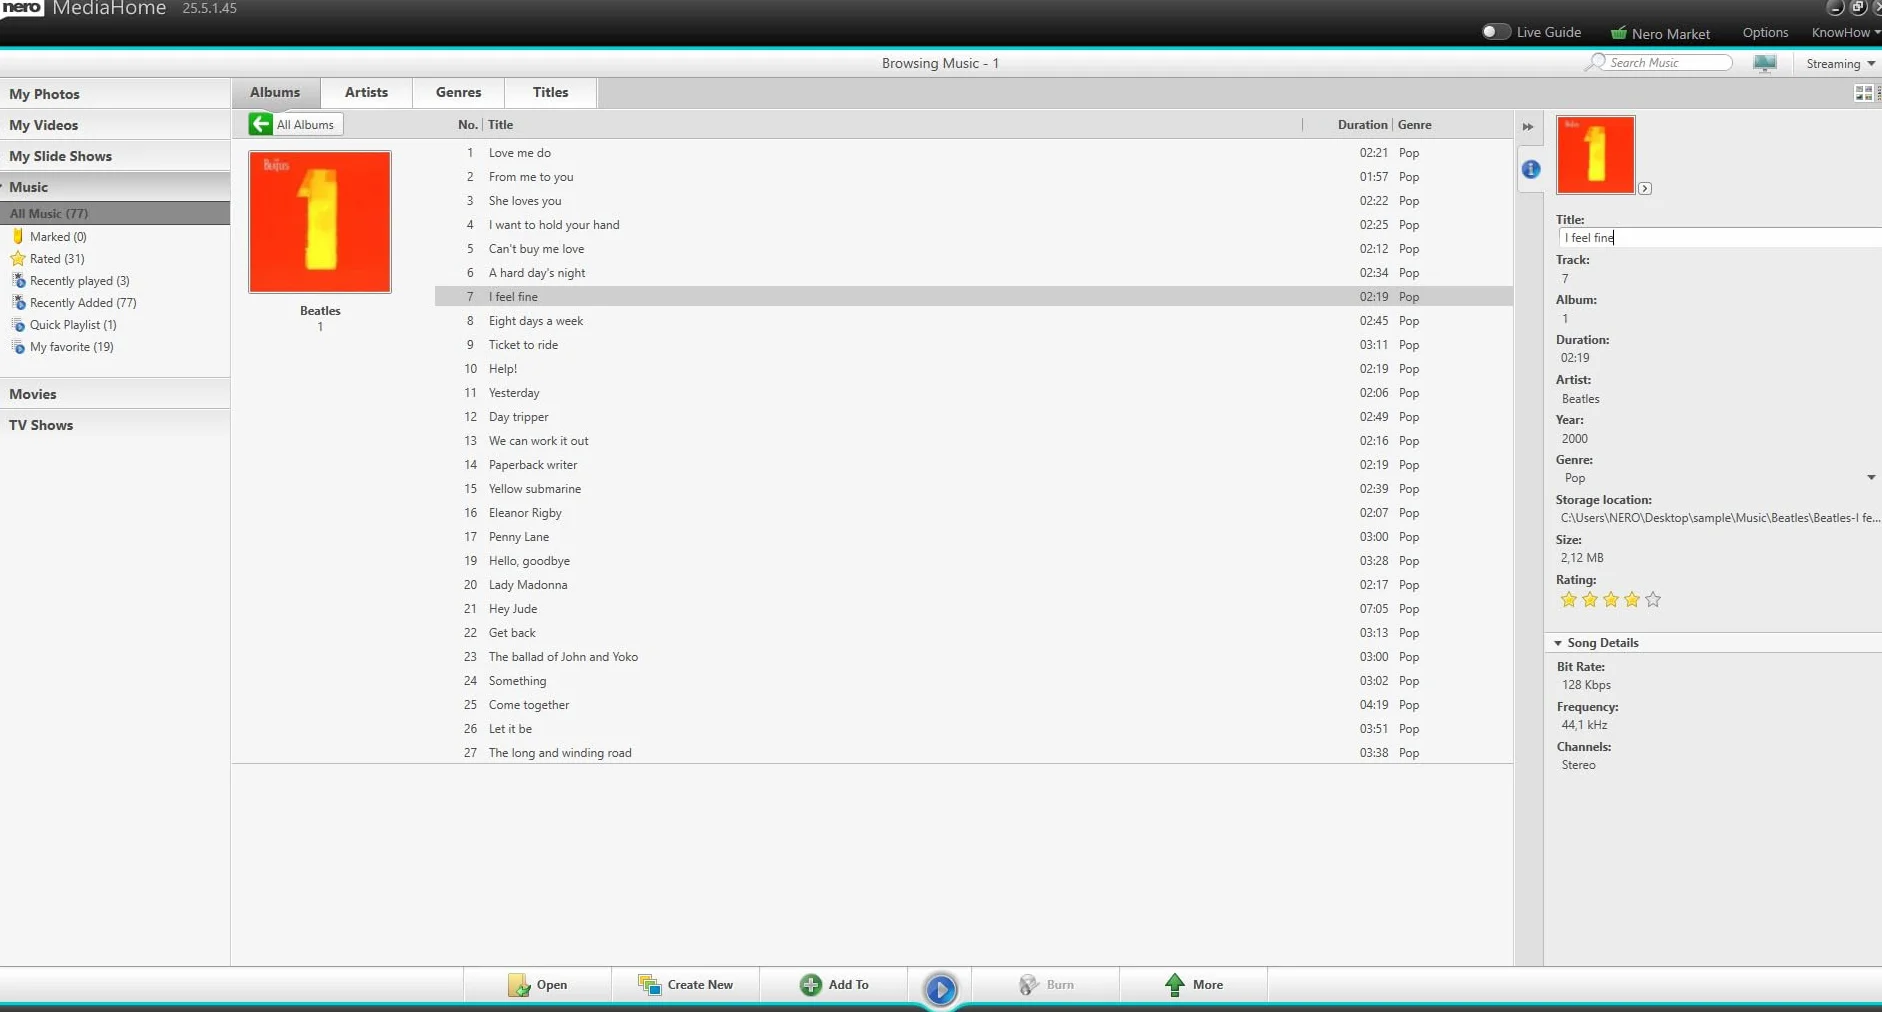
Task: Click the Play button in bottom bar
Action: point(940,989)
